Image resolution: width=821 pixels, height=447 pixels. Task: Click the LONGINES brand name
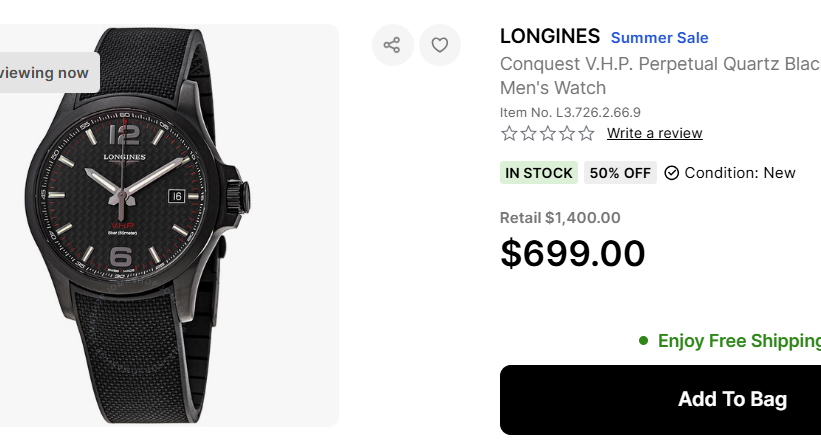click(x=550, y=37)
